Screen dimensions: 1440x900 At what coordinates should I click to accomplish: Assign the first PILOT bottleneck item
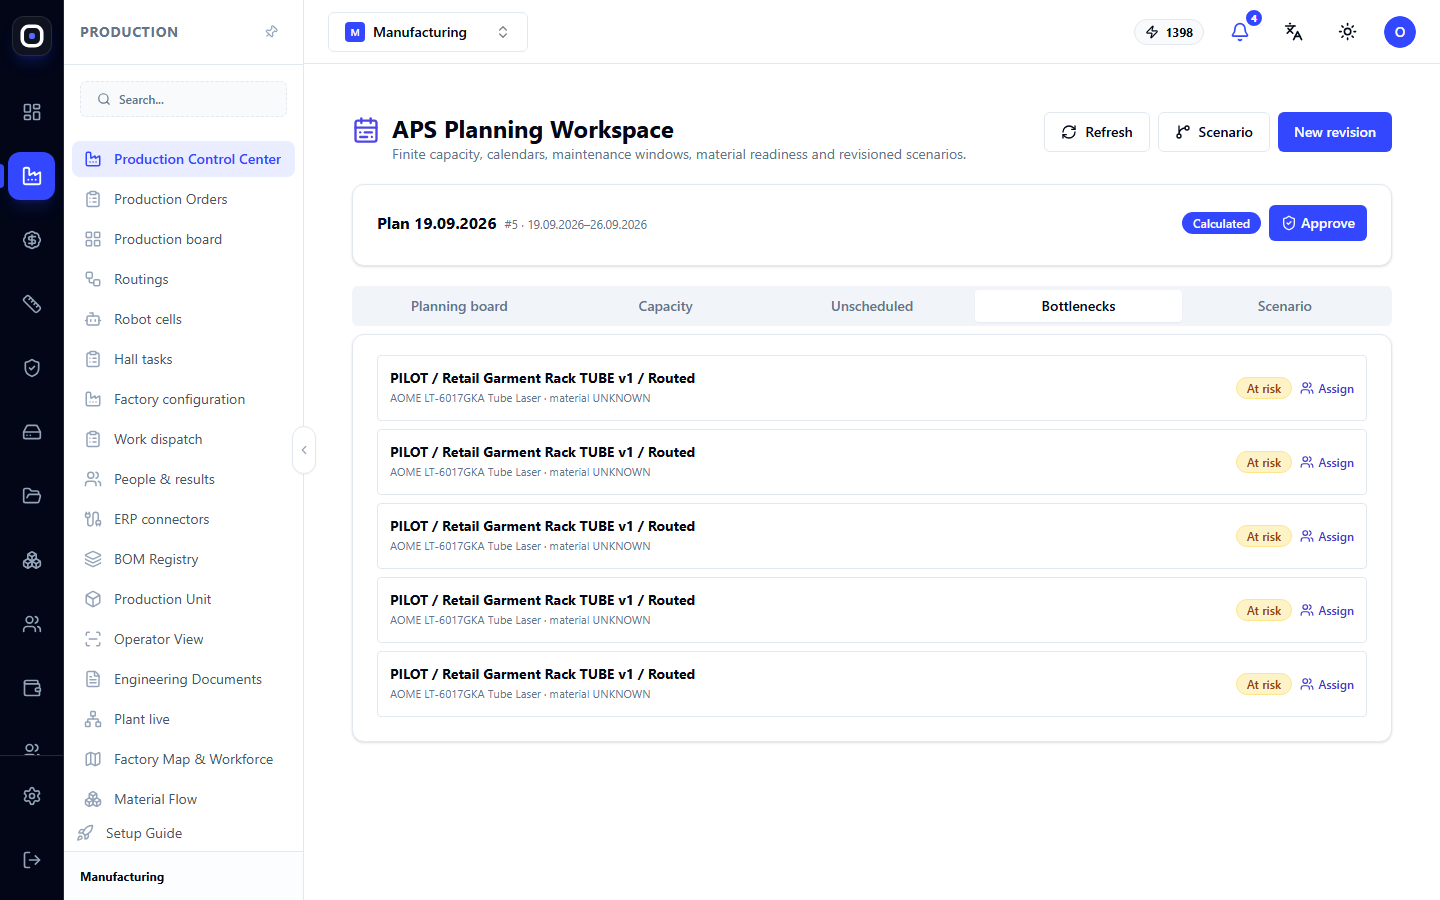point(1327,389)
